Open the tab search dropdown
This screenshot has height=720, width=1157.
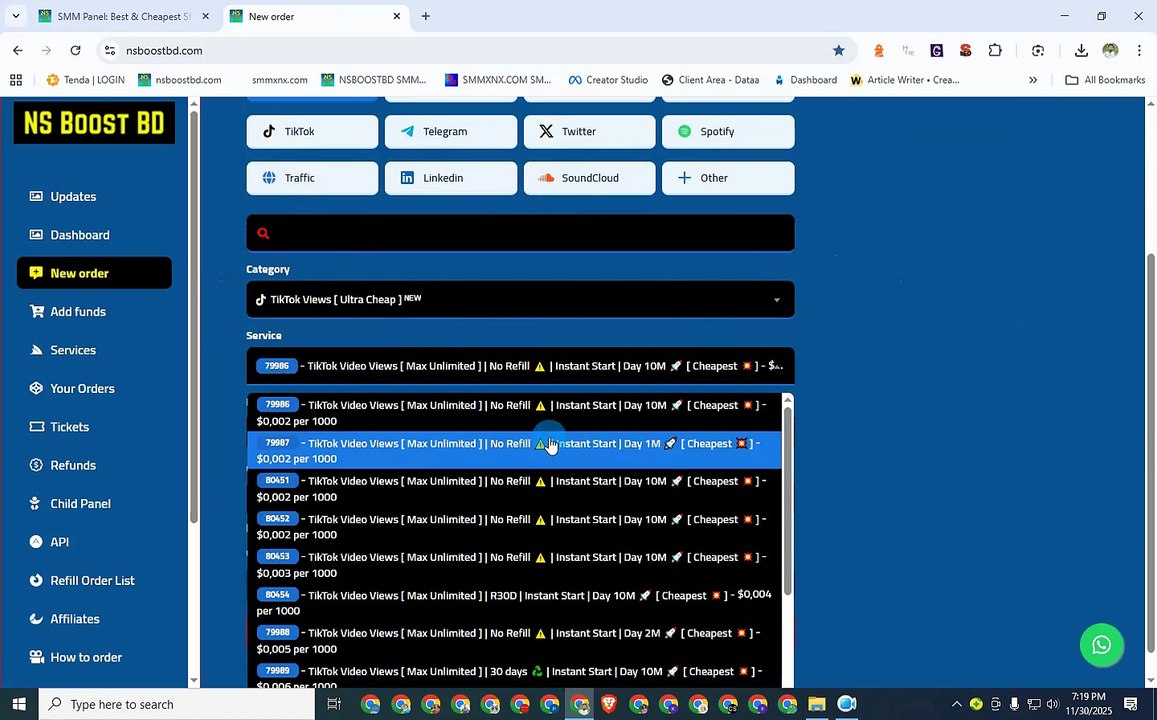click(x=15, y=16)
